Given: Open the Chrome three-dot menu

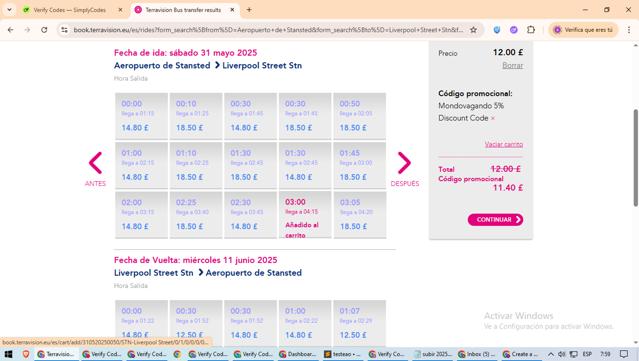Looking at the screenshot, I should point(628,30).
